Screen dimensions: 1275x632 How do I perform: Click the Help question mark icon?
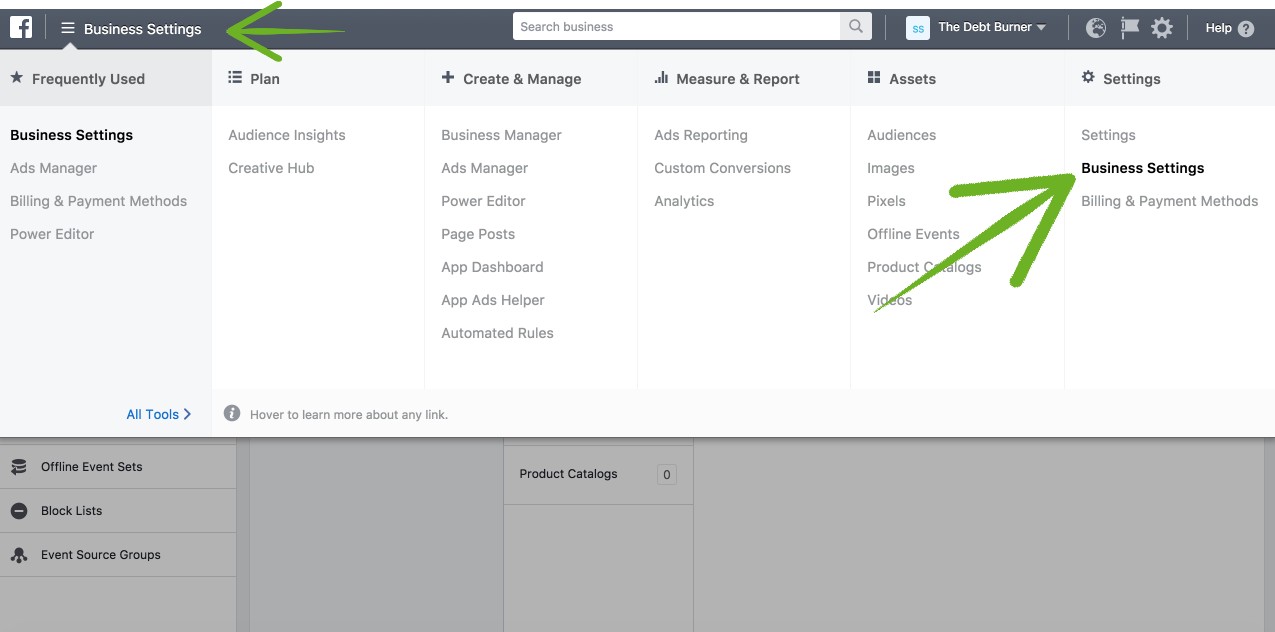pyautogui.click(x=1246, y=29)
